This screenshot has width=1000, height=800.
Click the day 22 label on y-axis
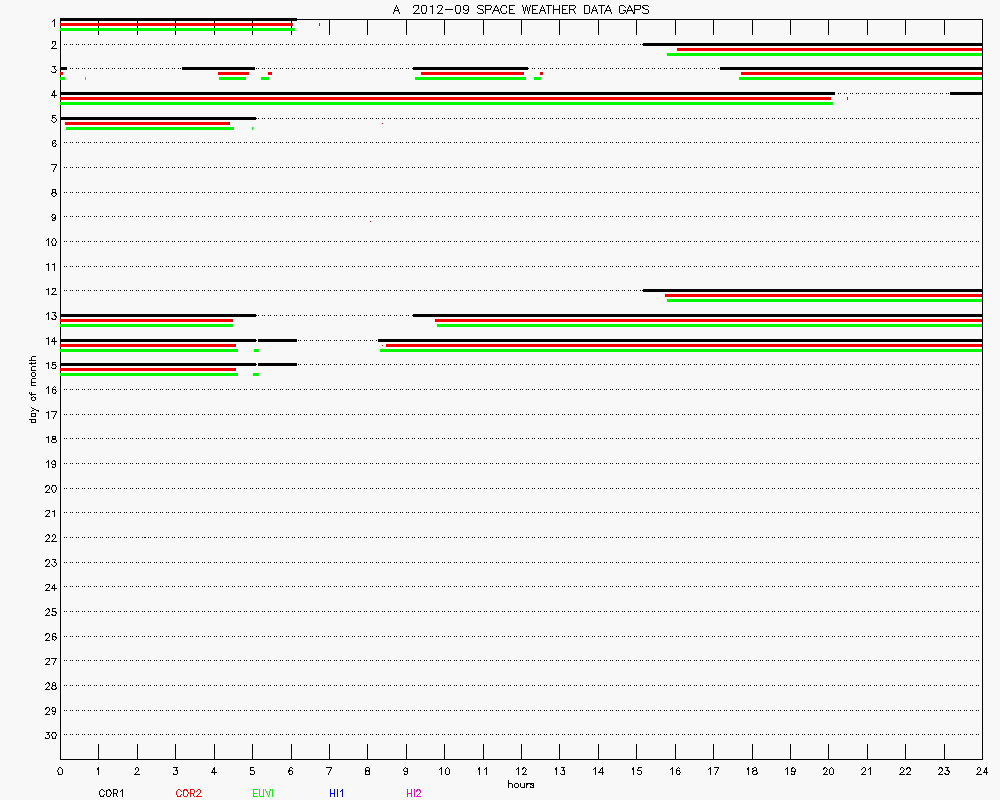click(49, 538)
